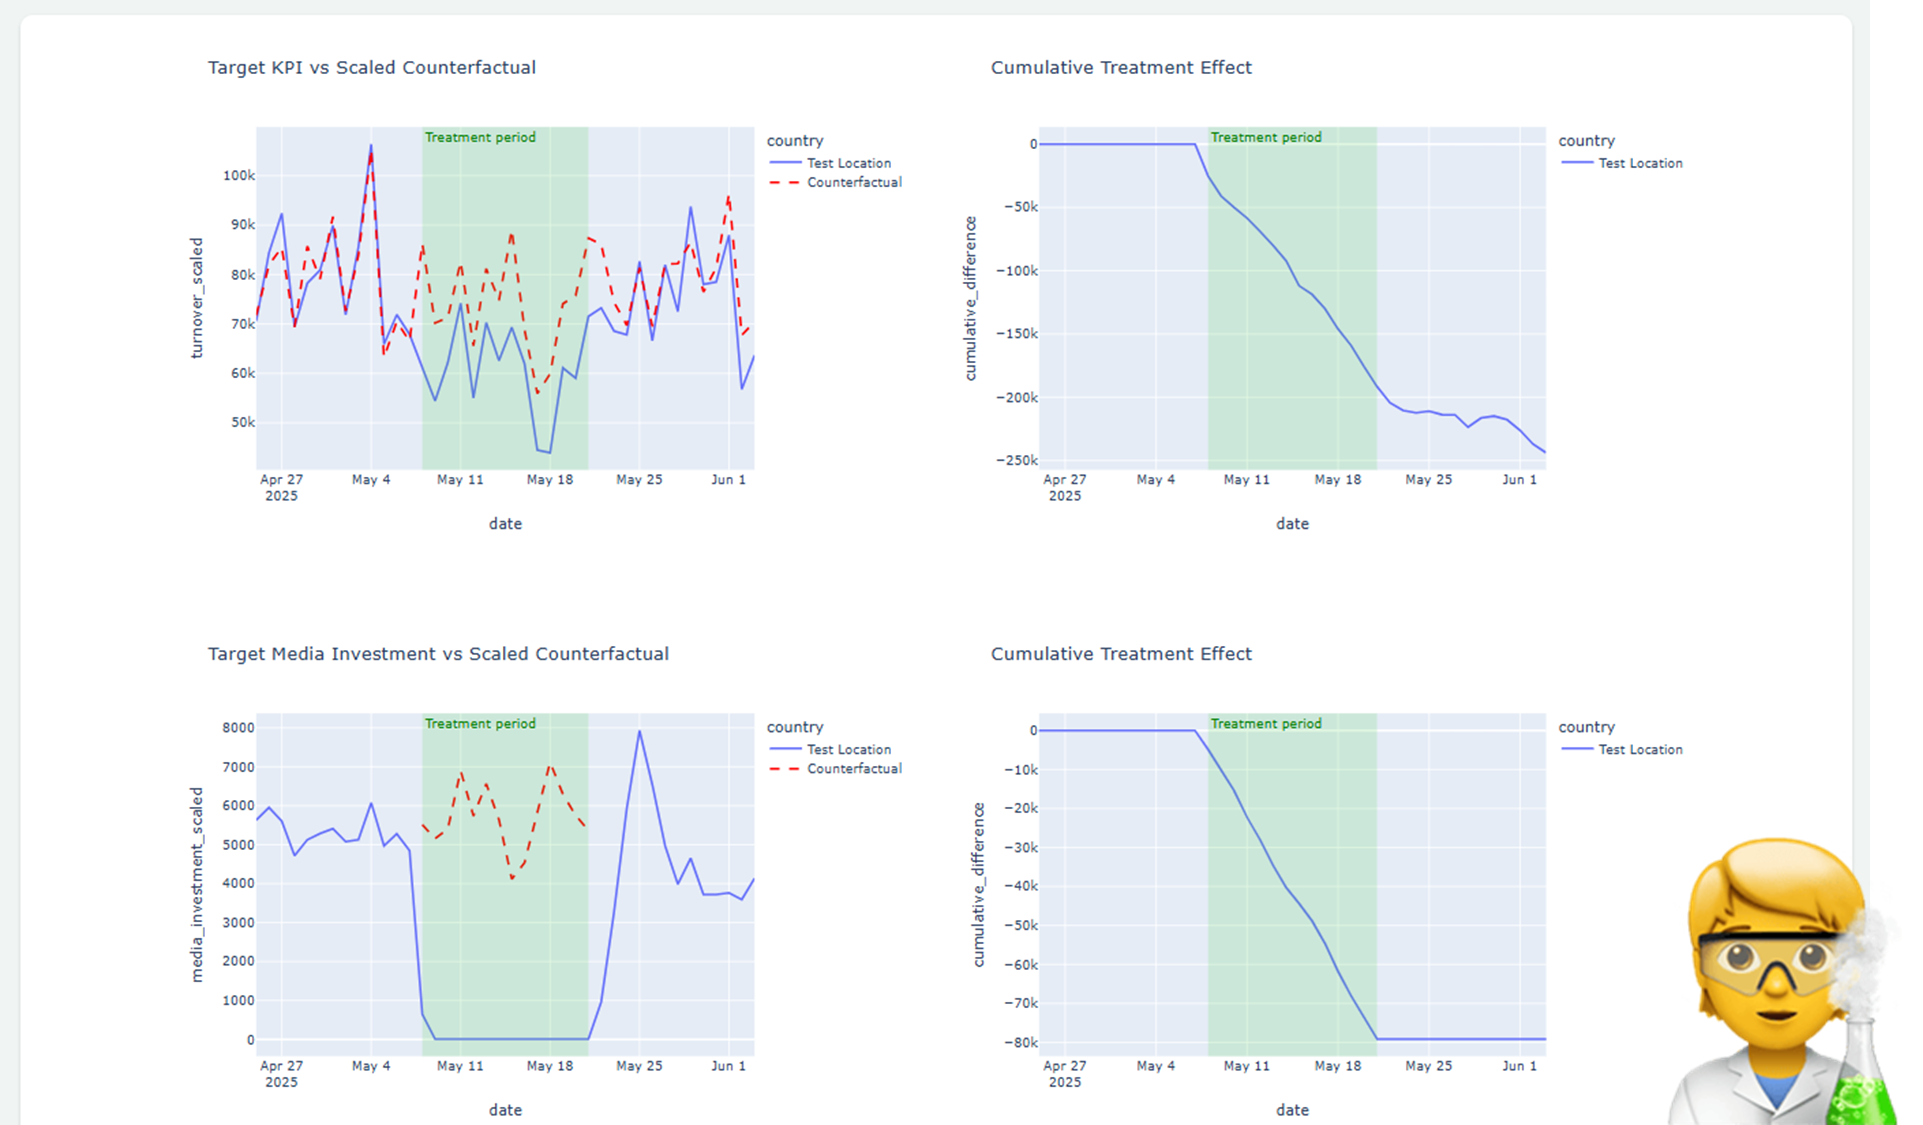The image size is (1923, 1125).
Task: Click the red dashed Counterfactual symbol in KPI legend
Action: [783, 182]
